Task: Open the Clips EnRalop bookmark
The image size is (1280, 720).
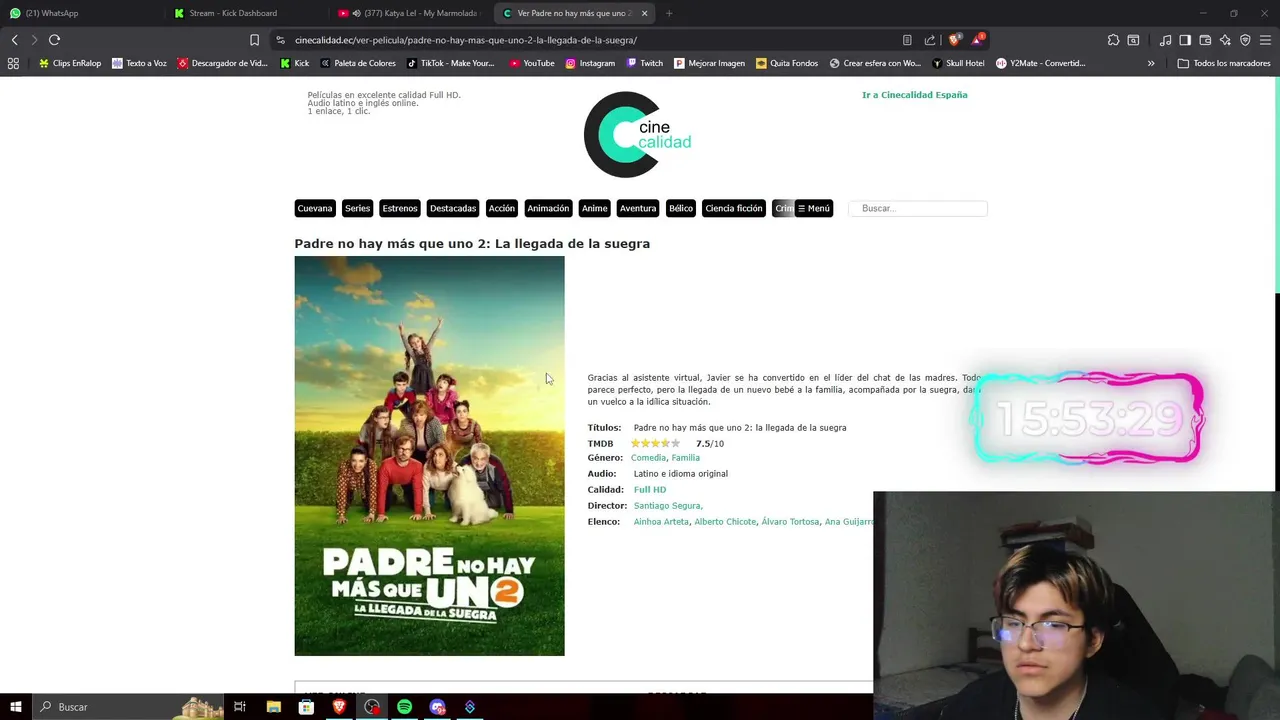Action: tap(70, 63)
